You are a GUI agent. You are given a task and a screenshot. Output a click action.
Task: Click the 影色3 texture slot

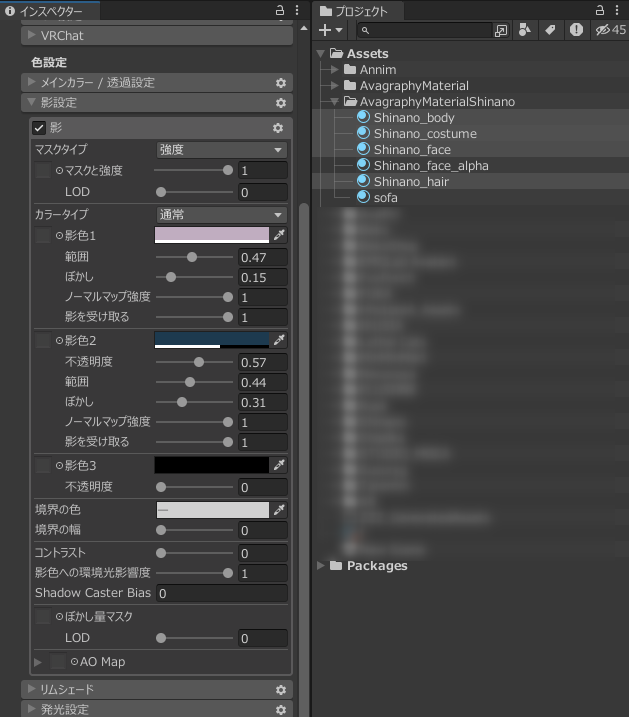[x=43, y=466]
